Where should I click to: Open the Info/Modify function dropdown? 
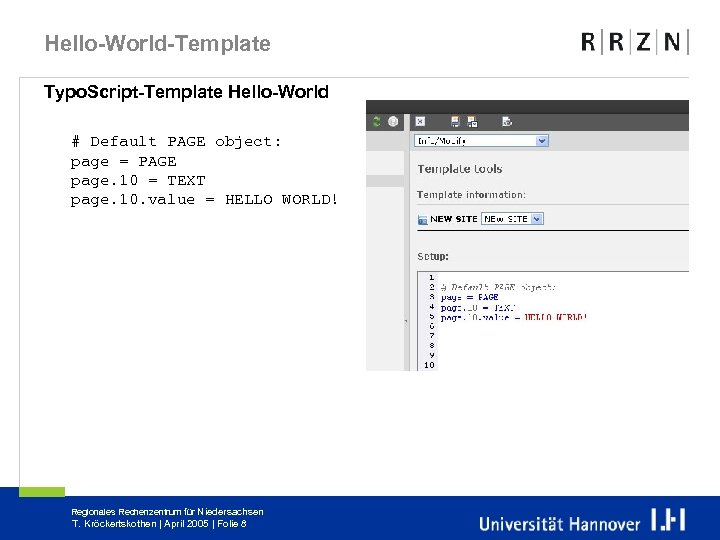(481, 141)
